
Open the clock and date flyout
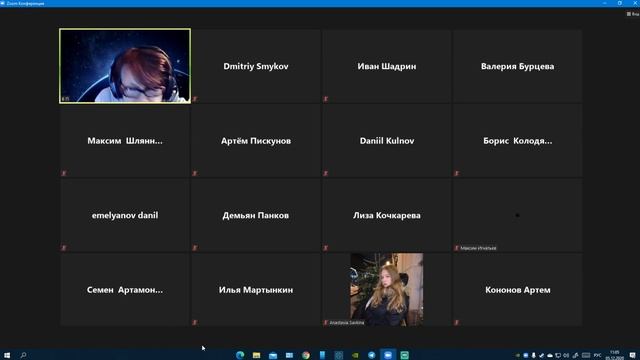[x=615, y=355]
